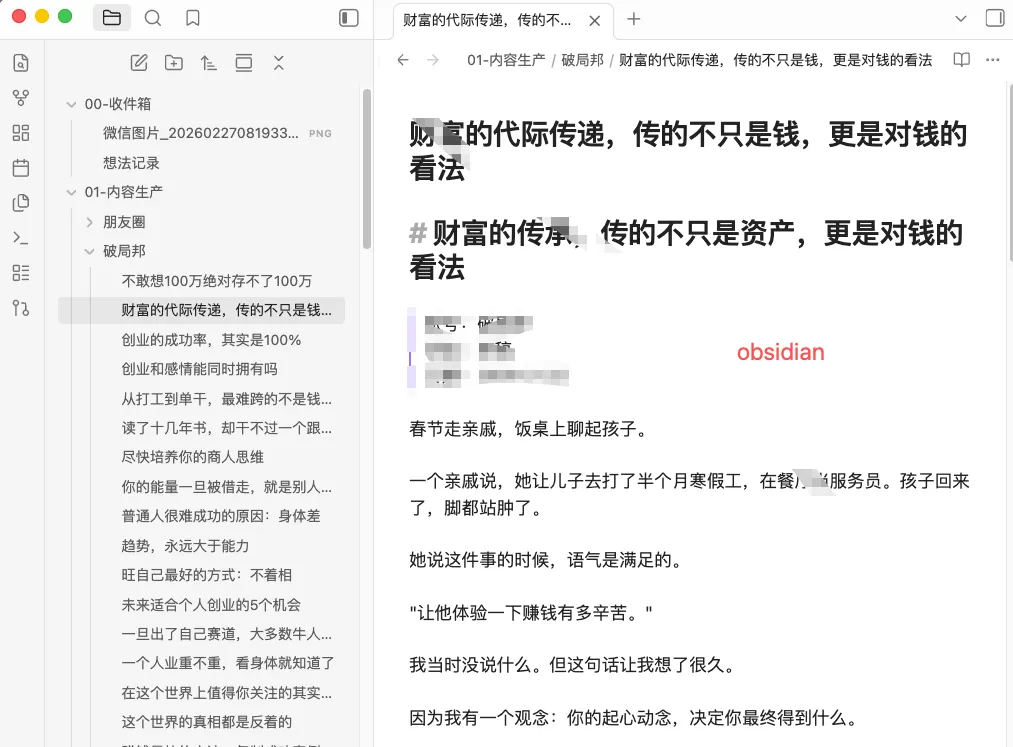Screen dimensions: 1013x747
Task: Close the 财富的代际传递 tab
Action: tap(594, 21)
